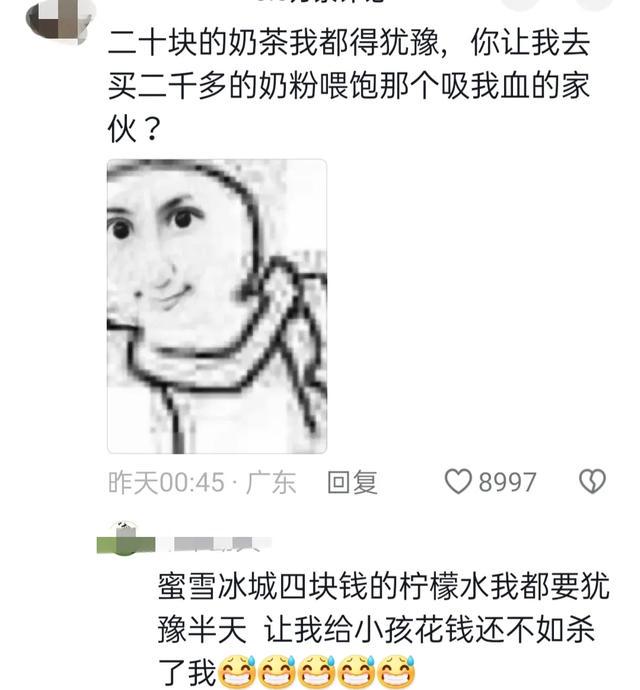Select the reply text starting 蜜雪冰城
Screen dimensions: 640x690
click(383, 629)
